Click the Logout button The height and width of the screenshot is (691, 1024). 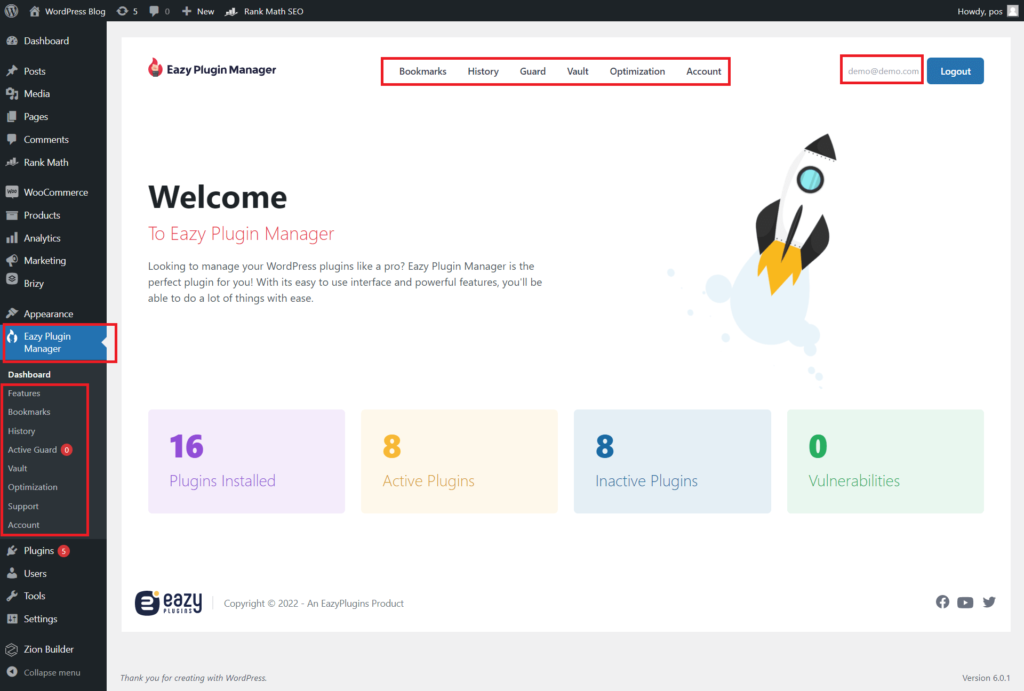tap(955, 71)
